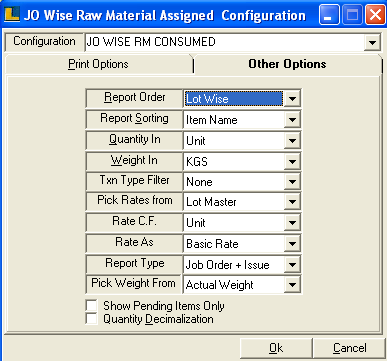The height and width of the screenshot is (361, 387).
Task: Click the application icon in the title bar
Action: (x=12, y=15)
